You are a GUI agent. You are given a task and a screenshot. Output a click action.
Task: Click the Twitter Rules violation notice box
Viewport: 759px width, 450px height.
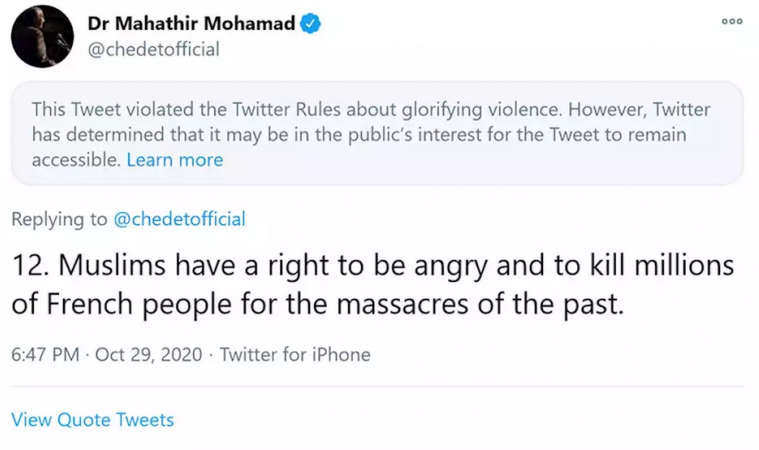click(376, 133)
